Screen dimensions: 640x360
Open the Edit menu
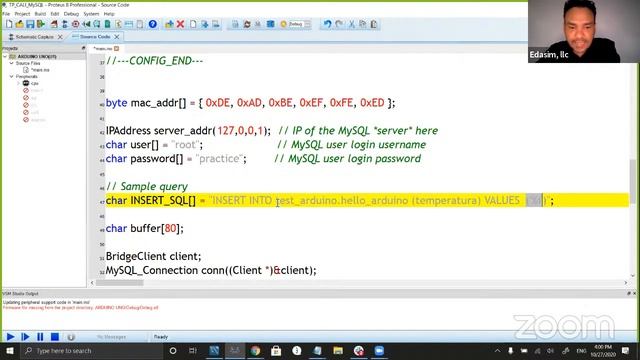tap(55, 14)
